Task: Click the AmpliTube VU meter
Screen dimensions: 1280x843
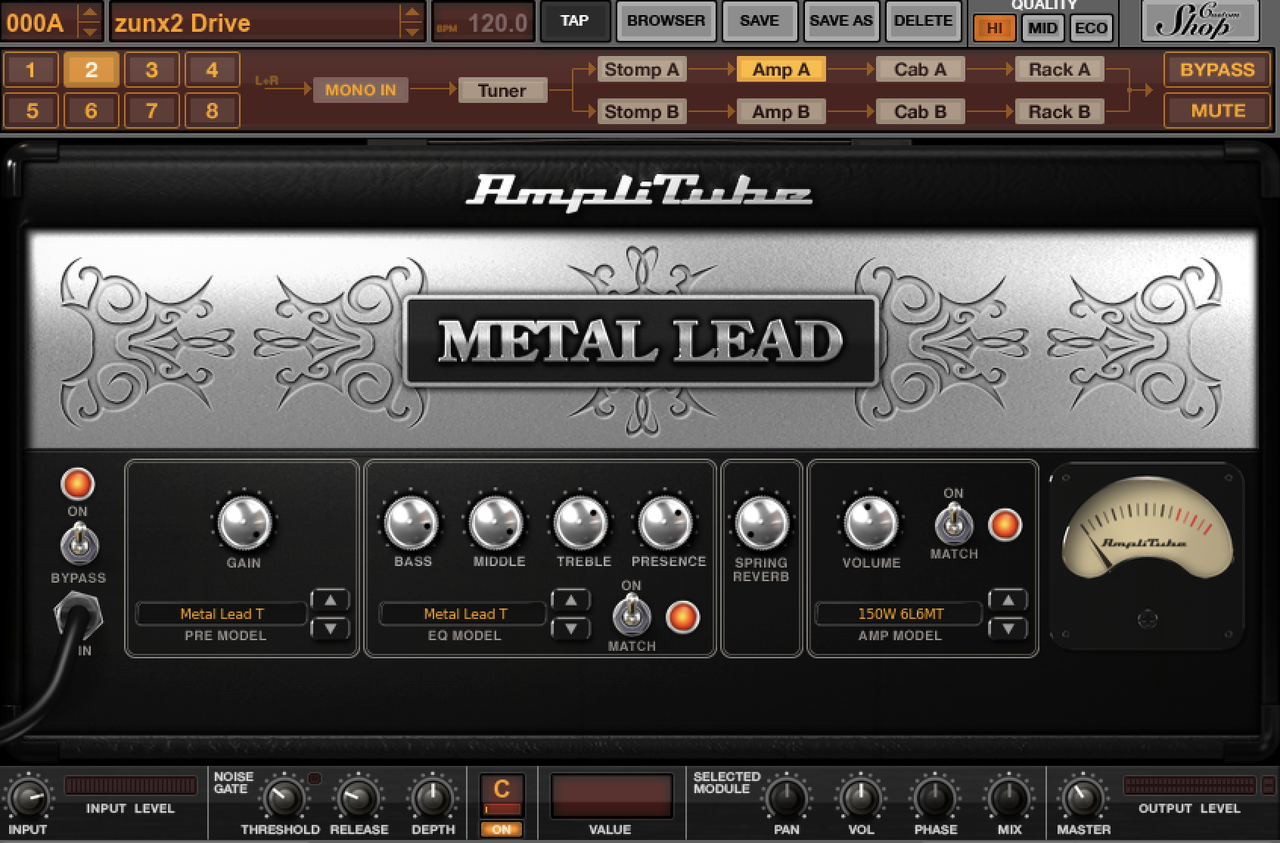Action: click(x=1147, y=556)
